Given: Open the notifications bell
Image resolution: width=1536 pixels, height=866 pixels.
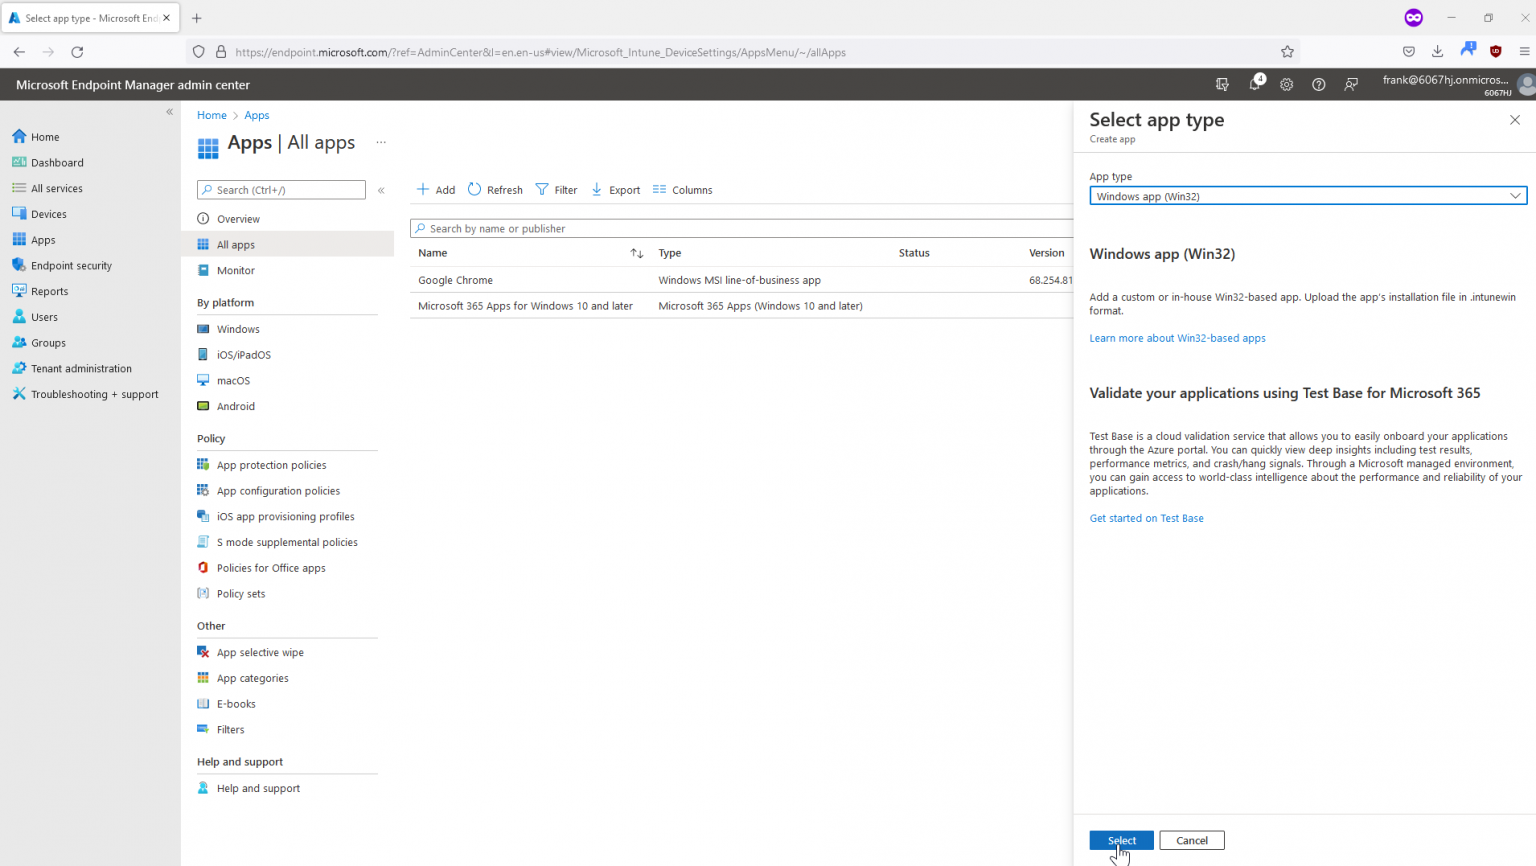Looking at the screenshot, I should [x=1254, y=85].
